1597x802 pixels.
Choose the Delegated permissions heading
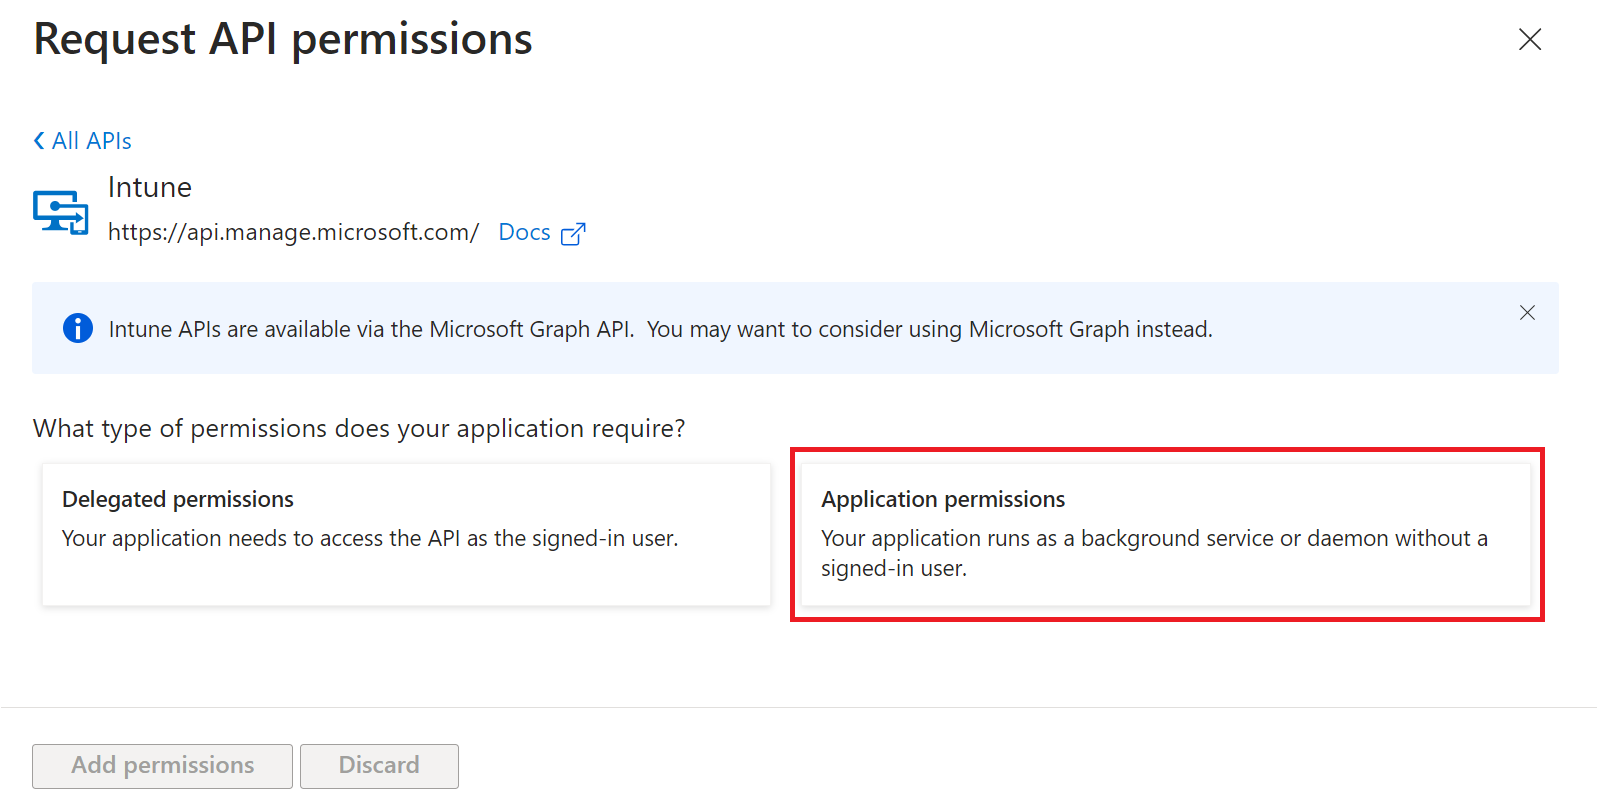tap(178, 499)
